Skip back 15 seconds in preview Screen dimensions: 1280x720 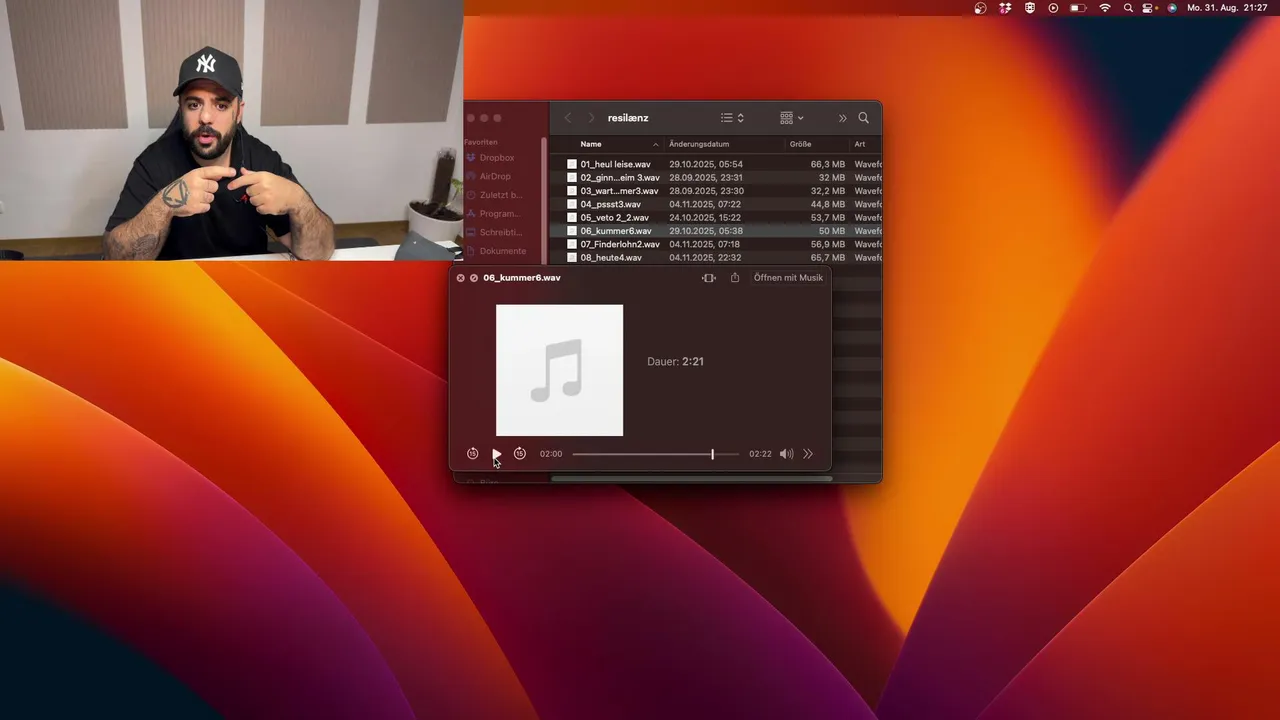[473, 454]
